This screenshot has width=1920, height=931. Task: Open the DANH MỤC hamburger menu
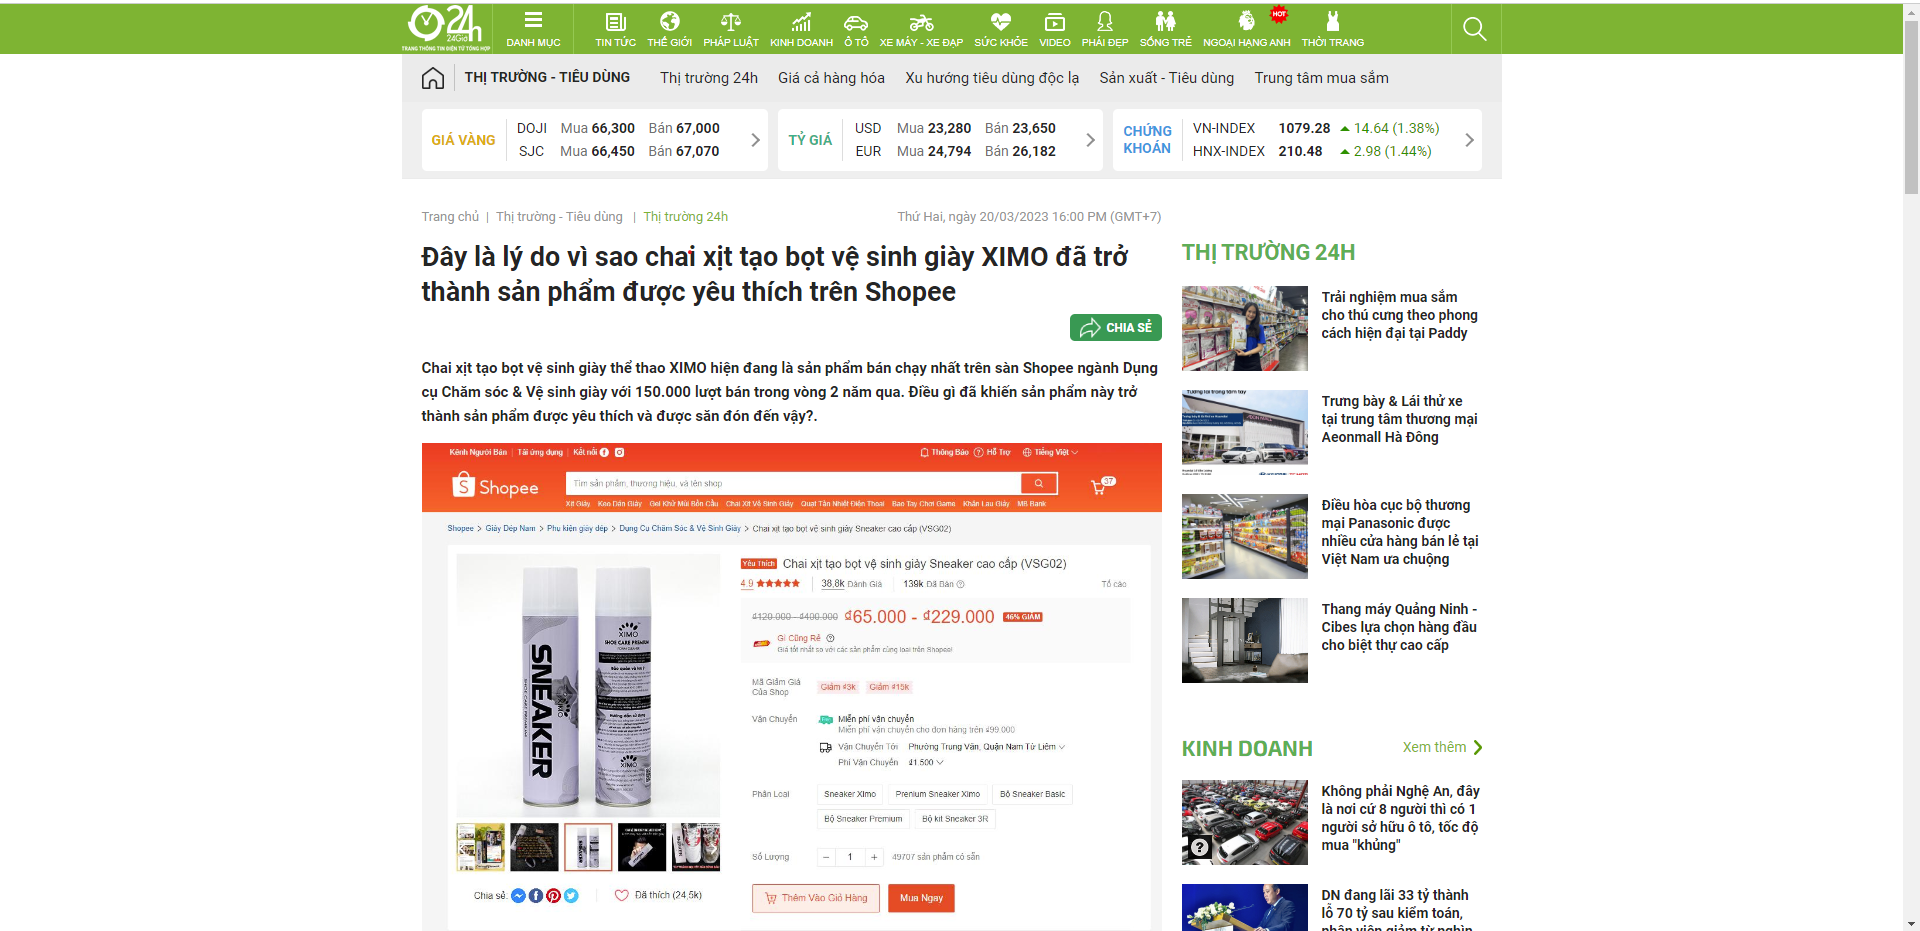[533, 29]
